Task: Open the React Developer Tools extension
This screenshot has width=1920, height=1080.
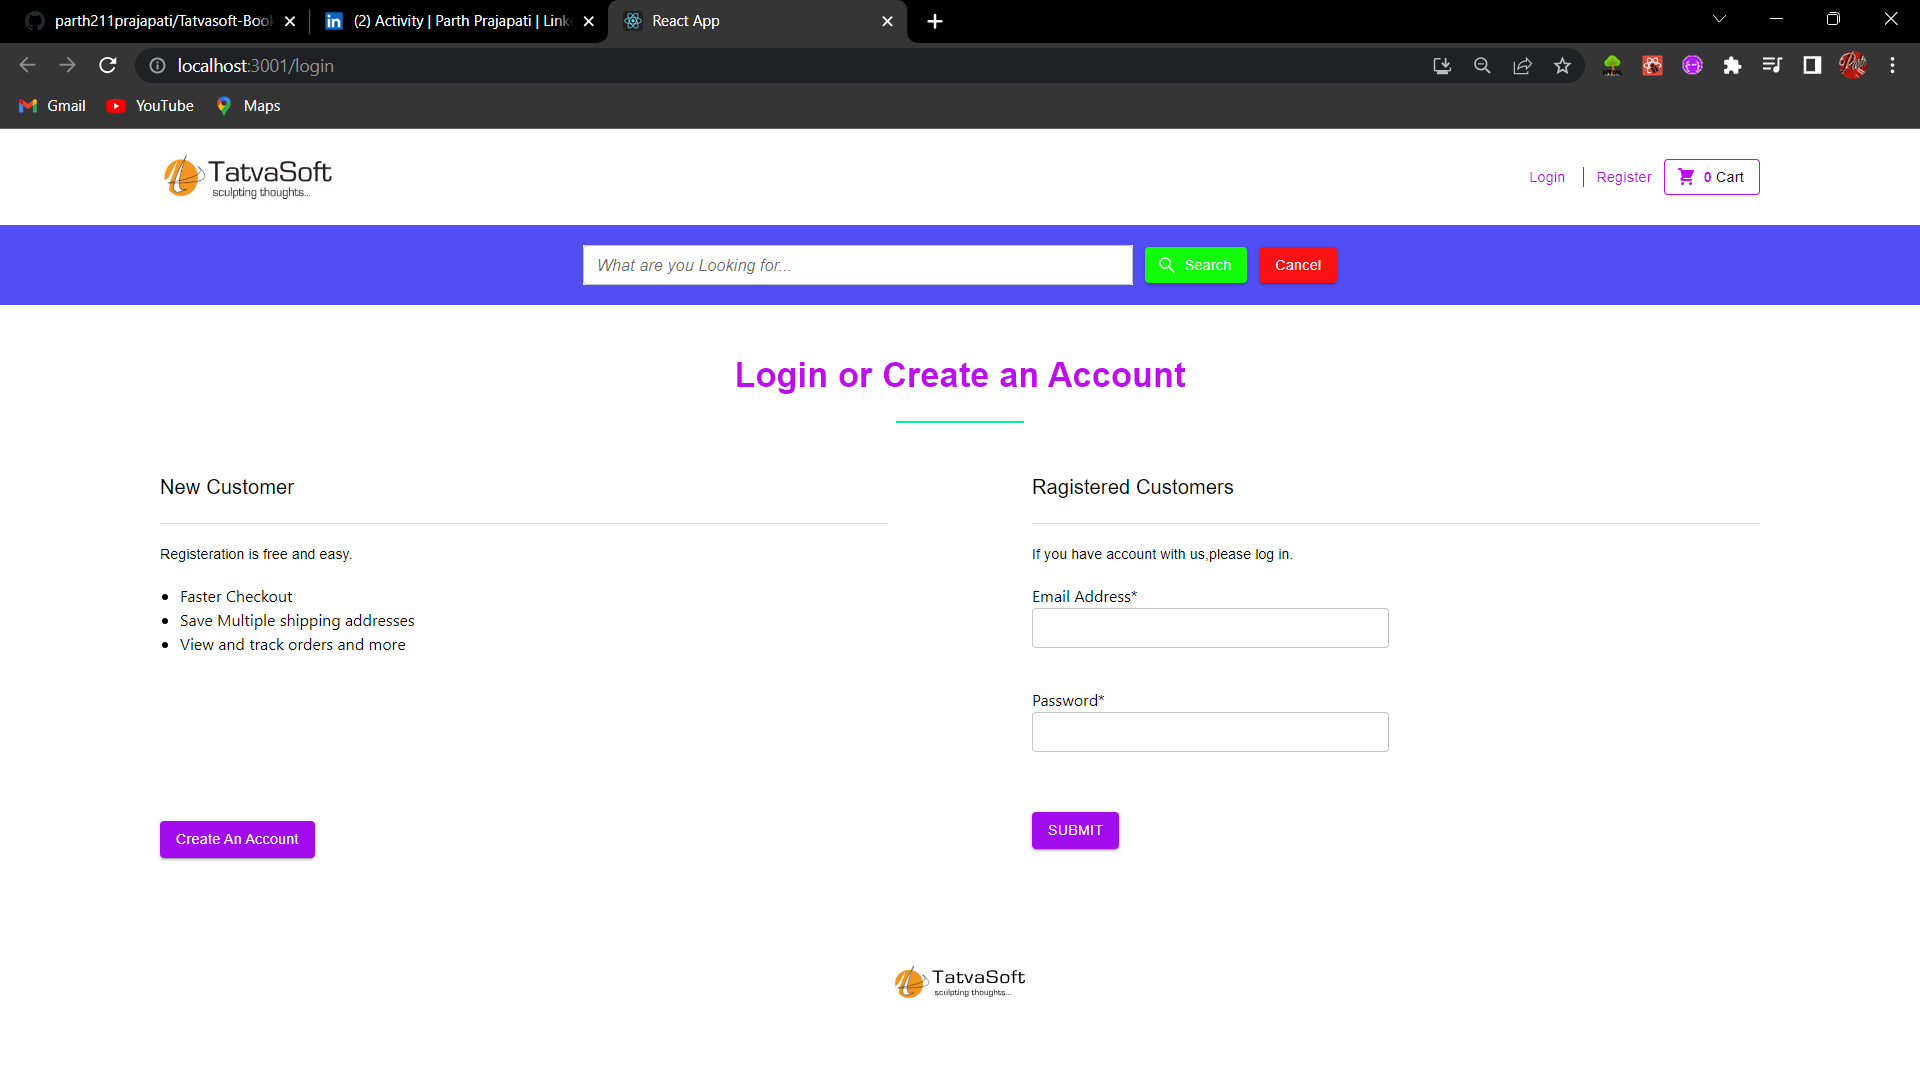Action: pyautogui.click(x=1652, y=65)
